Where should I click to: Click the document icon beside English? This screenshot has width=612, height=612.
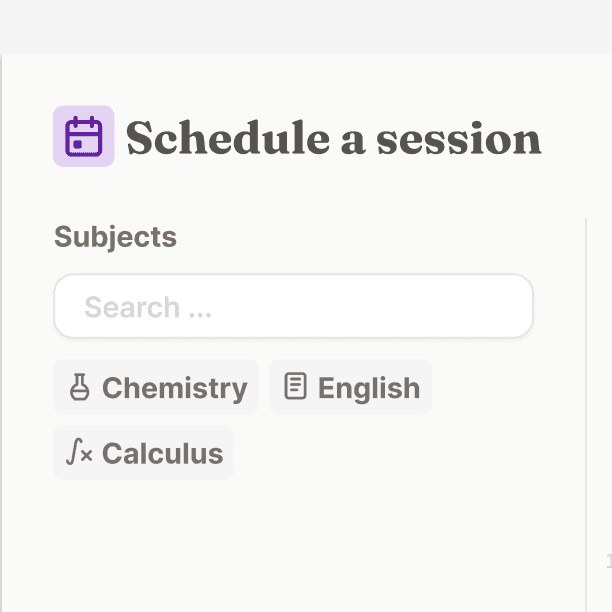[295, 386]
